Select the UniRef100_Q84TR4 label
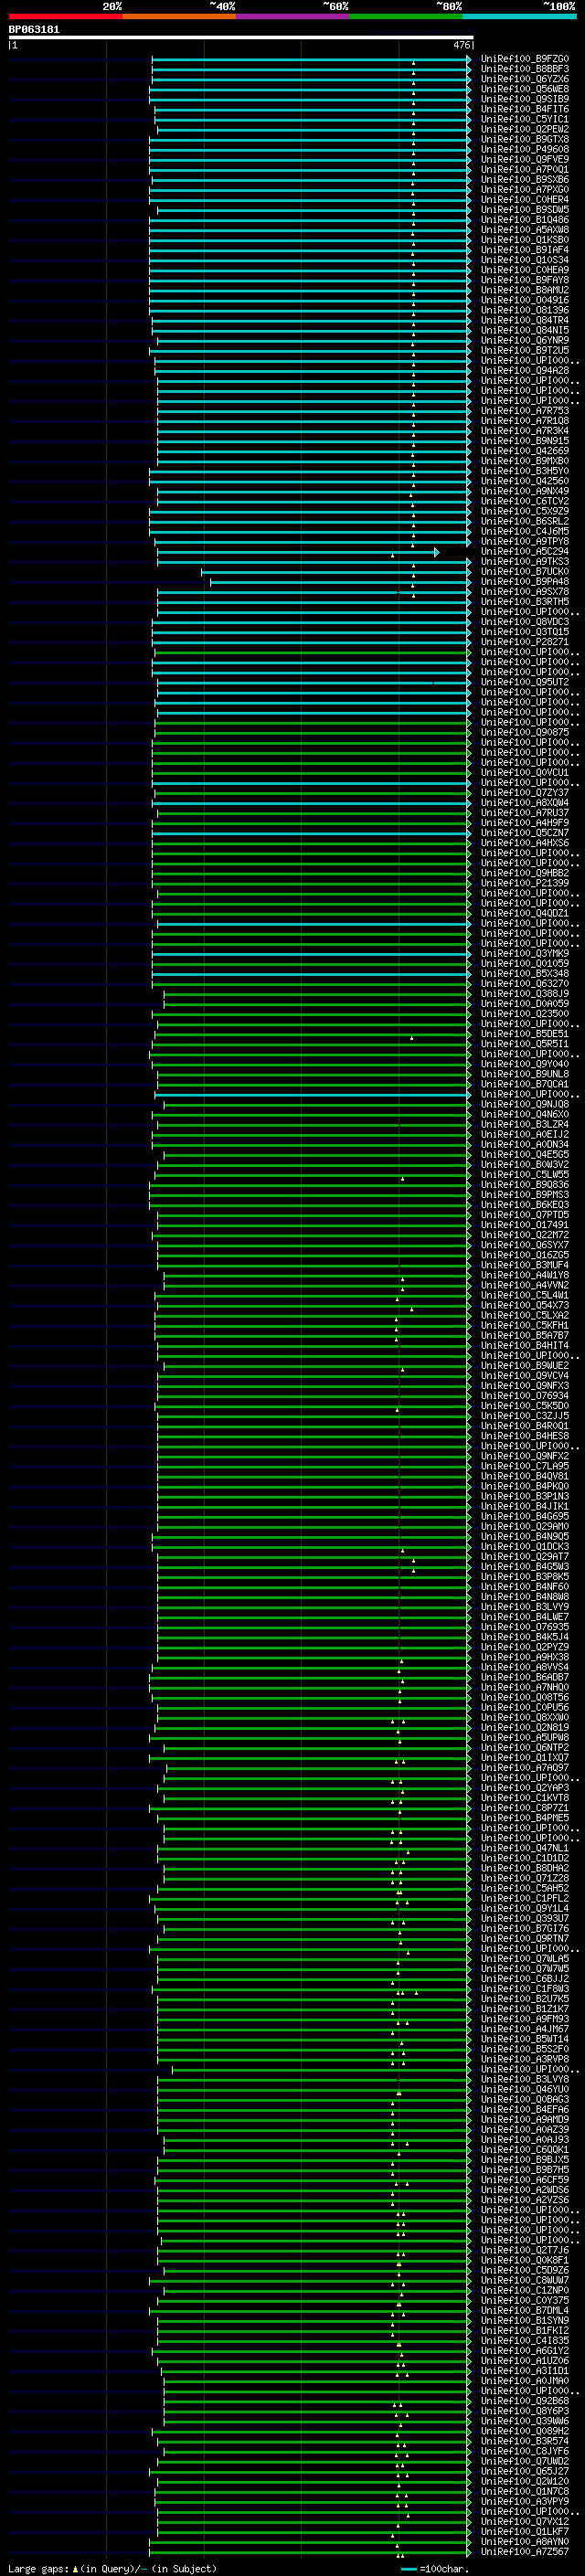This screenshot has height=2576, width=585. point(524,320)
